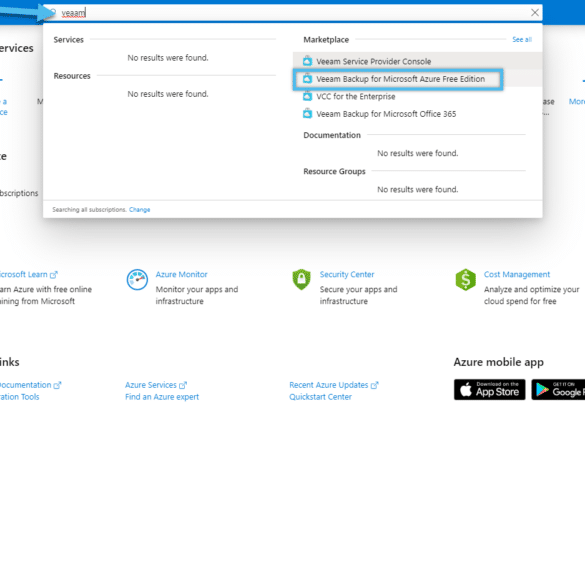Open Azure Services external link

click(156, 385)
